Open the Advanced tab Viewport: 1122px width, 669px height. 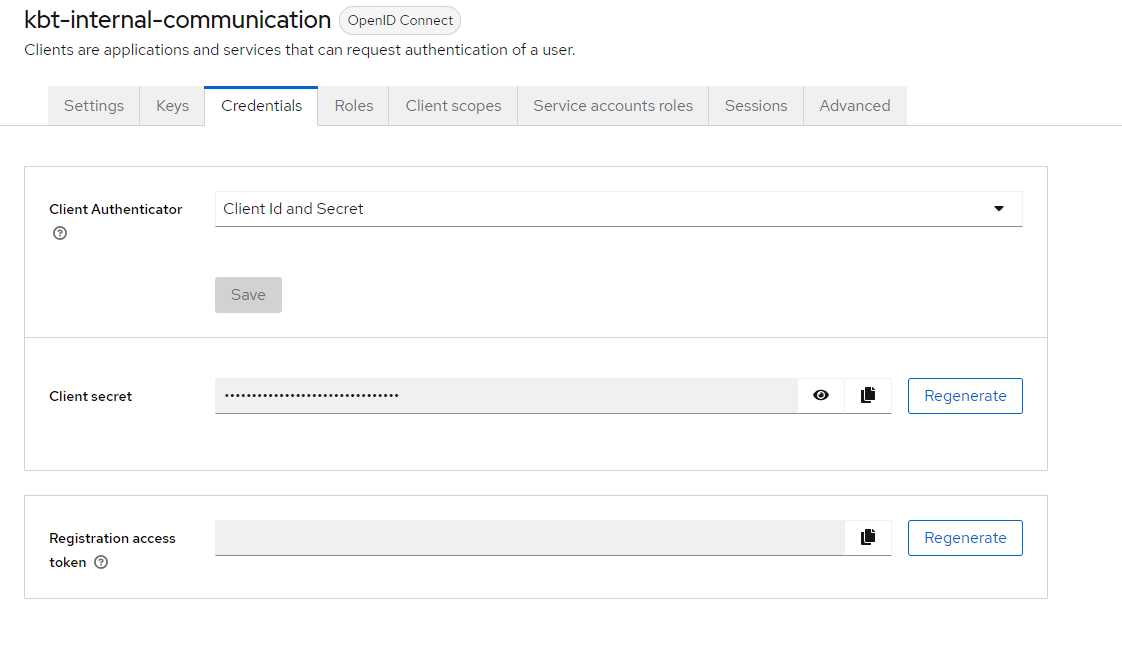pos(855,106)
